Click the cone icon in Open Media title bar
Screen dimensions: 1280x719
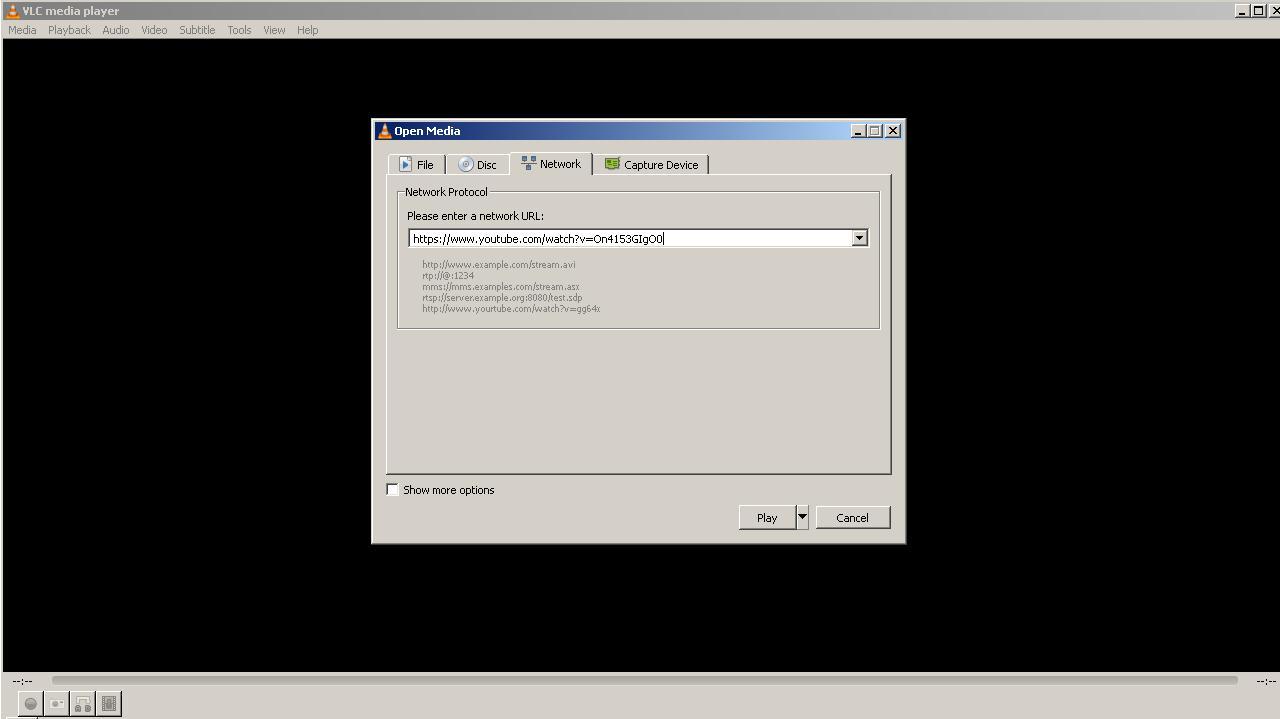click(384, 131)
